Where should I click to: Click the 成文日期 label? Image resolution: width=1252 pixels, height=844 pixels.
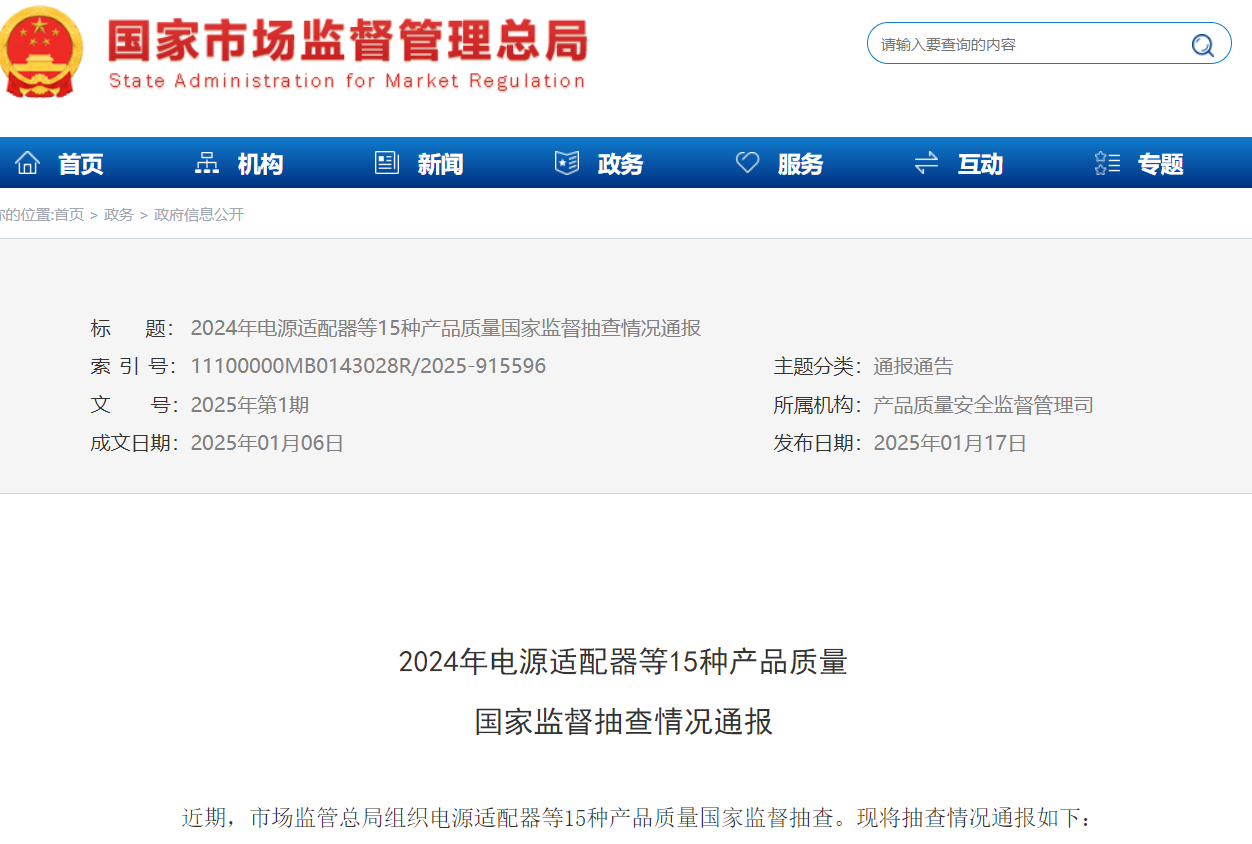[x=132, y=443]
